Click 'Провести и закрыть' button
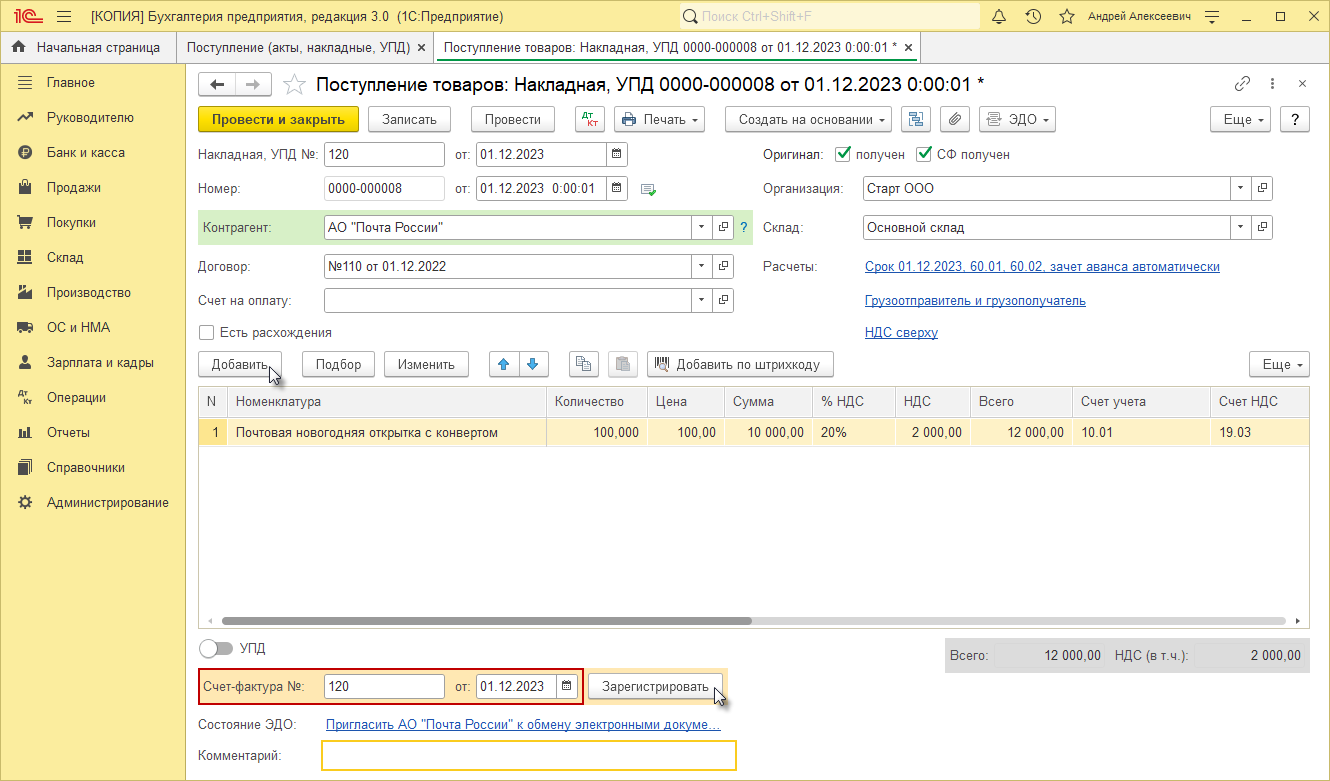The width and height of the screenshot is (1330, 781). (278, 119)
